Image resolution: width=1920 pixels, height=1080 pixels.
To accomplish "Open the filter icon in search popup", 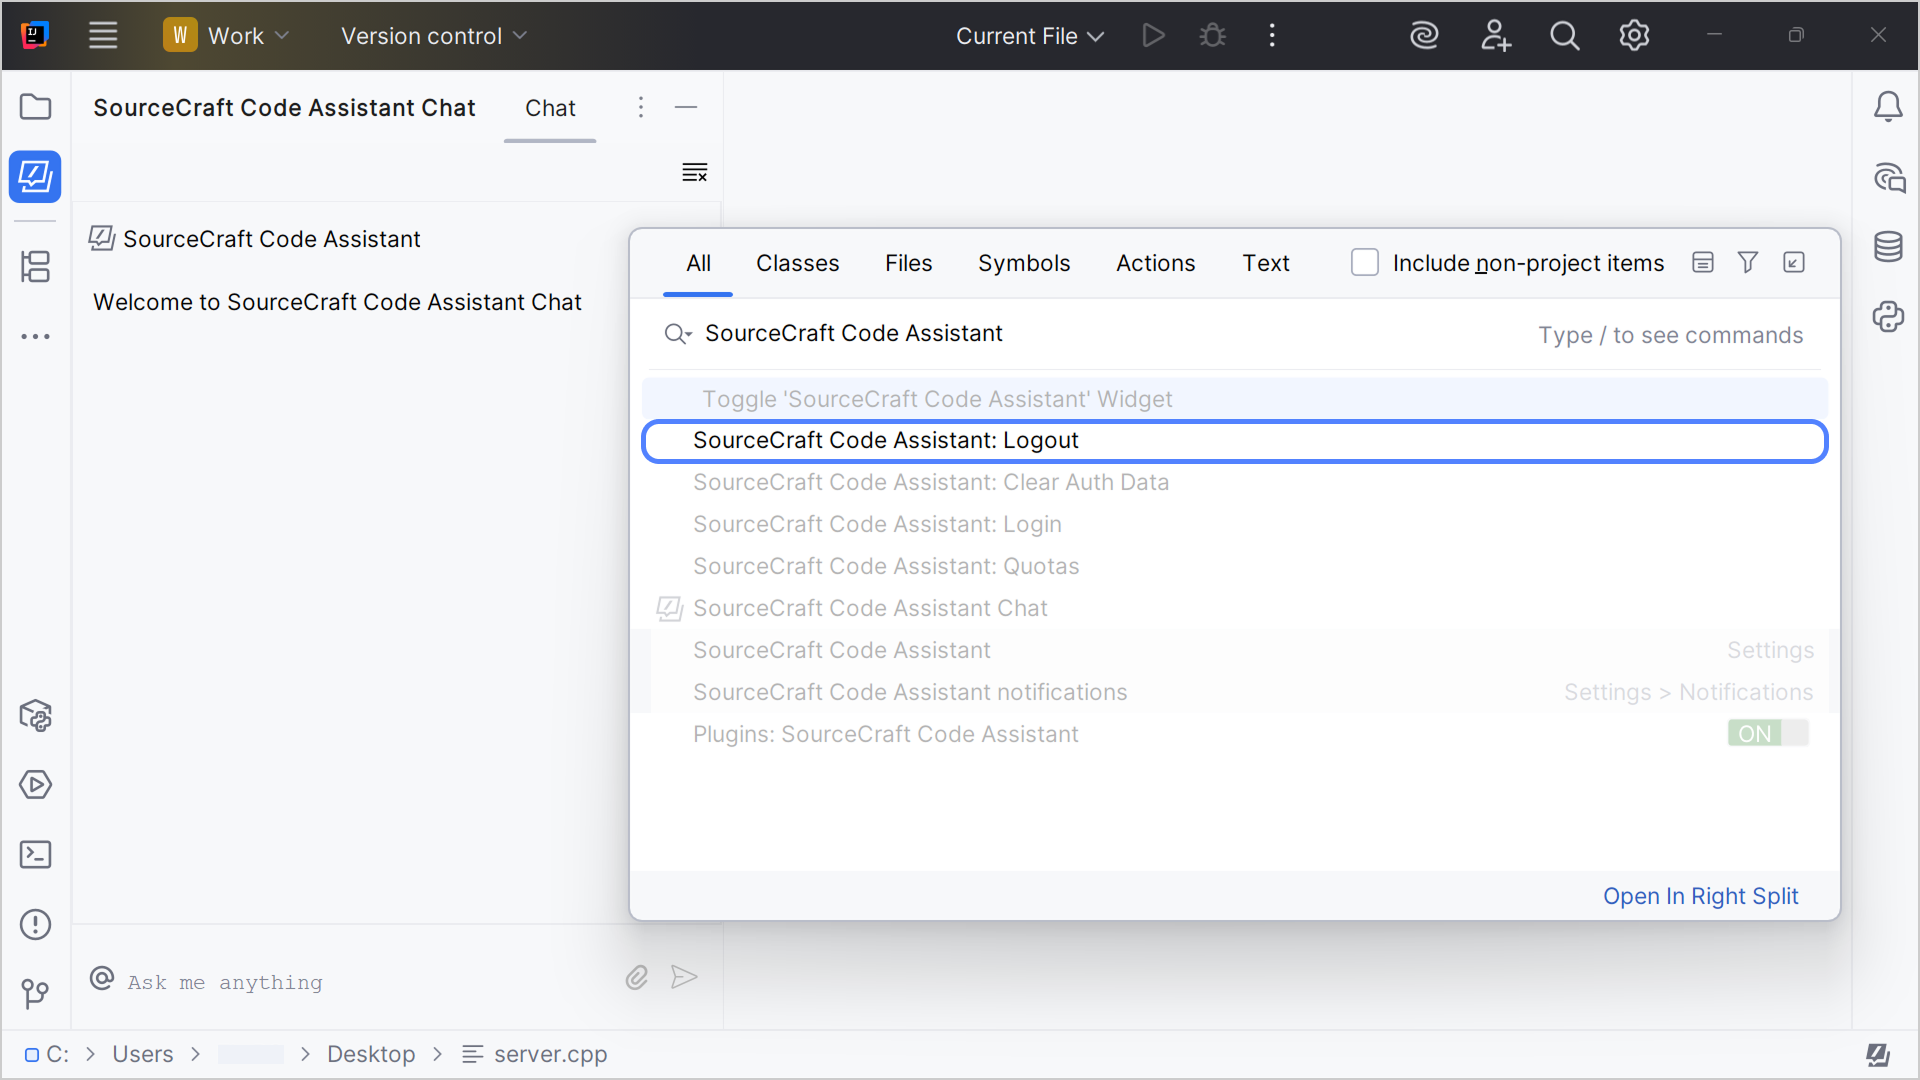I will coord(1748,262).
